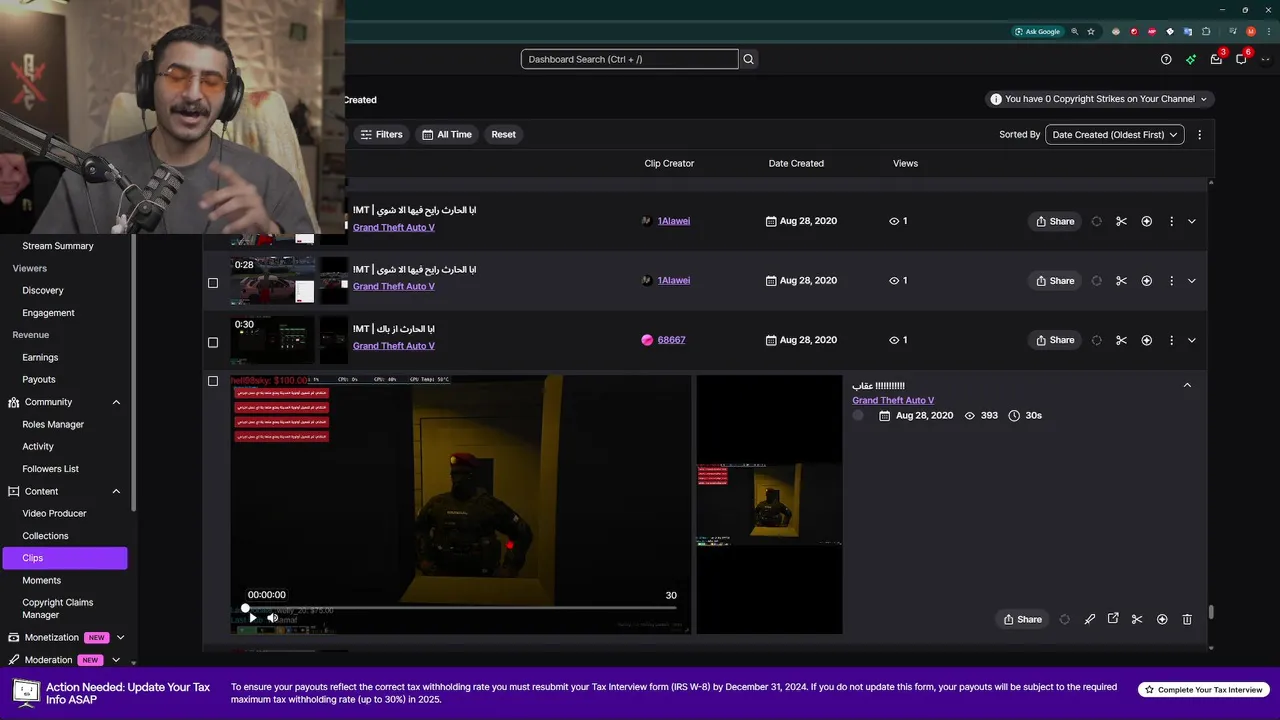Expand the Moderation sidebar section
This screenshot has height=720, width=1280.
(x=116, y=660)
